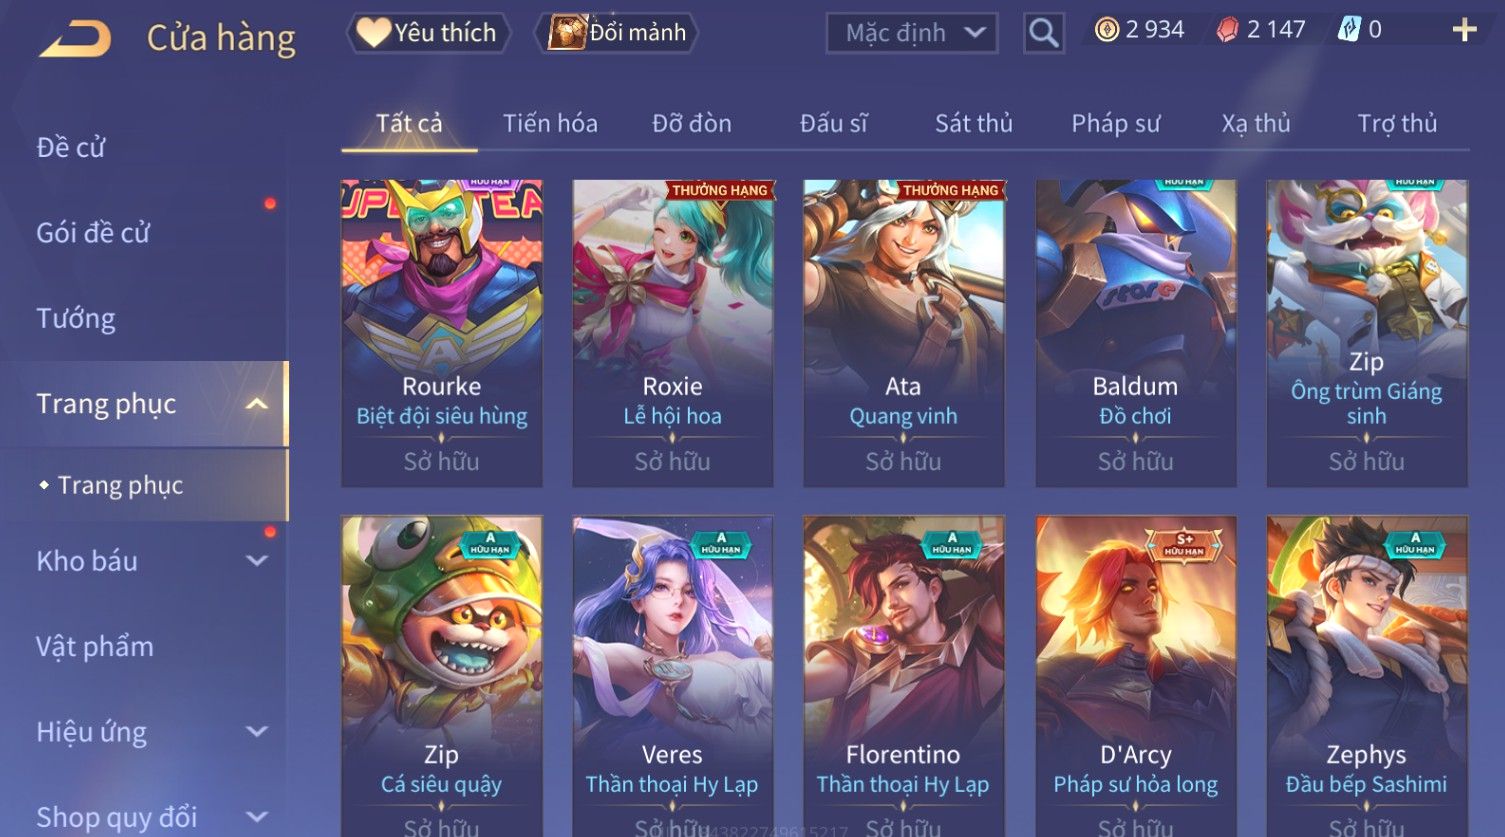The image size is (1505, 837).
Task: Switch to the Sát thủ tab
Action: coord(973,123)
